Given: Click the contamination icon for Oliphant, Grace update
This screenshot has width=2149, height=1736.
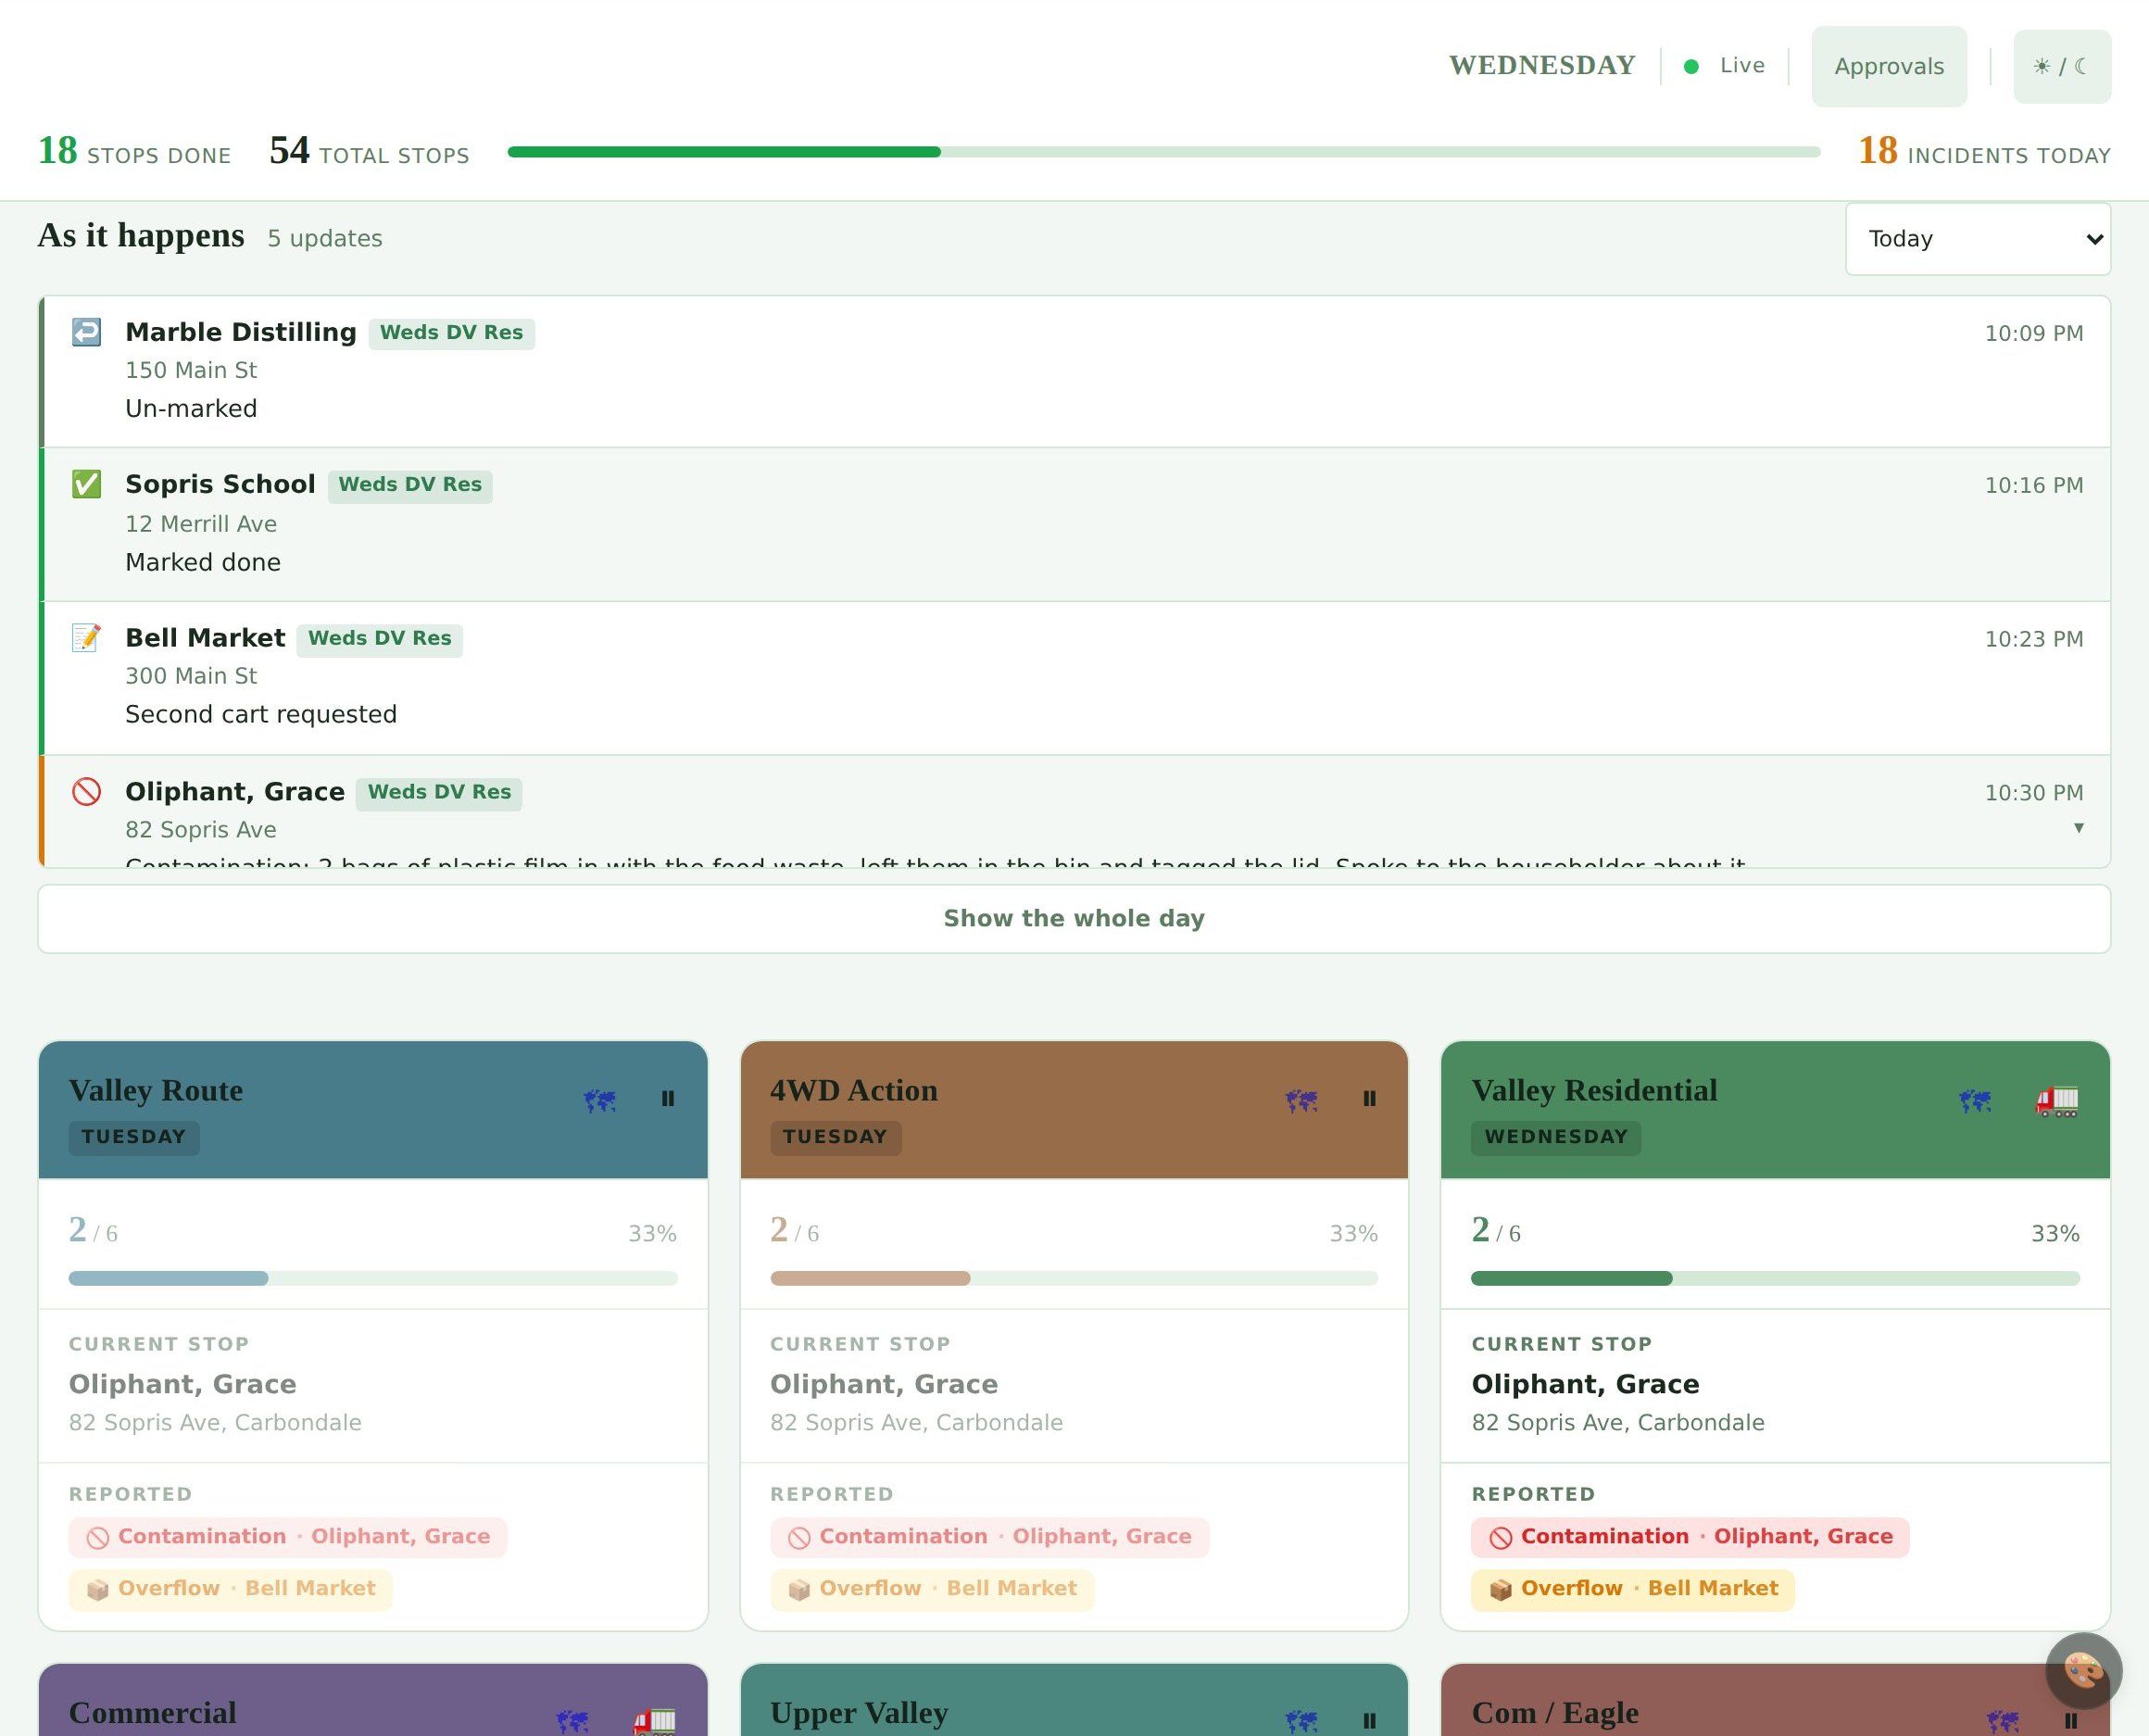Looking at the screenshot, I should [86, 792].
